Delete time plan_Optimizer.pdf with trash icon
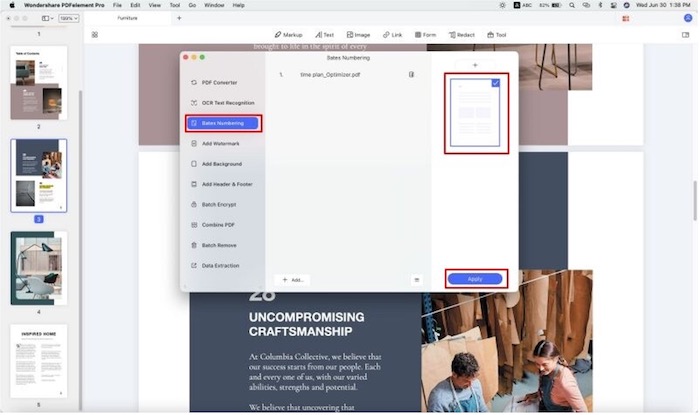 tap(411, 75)
